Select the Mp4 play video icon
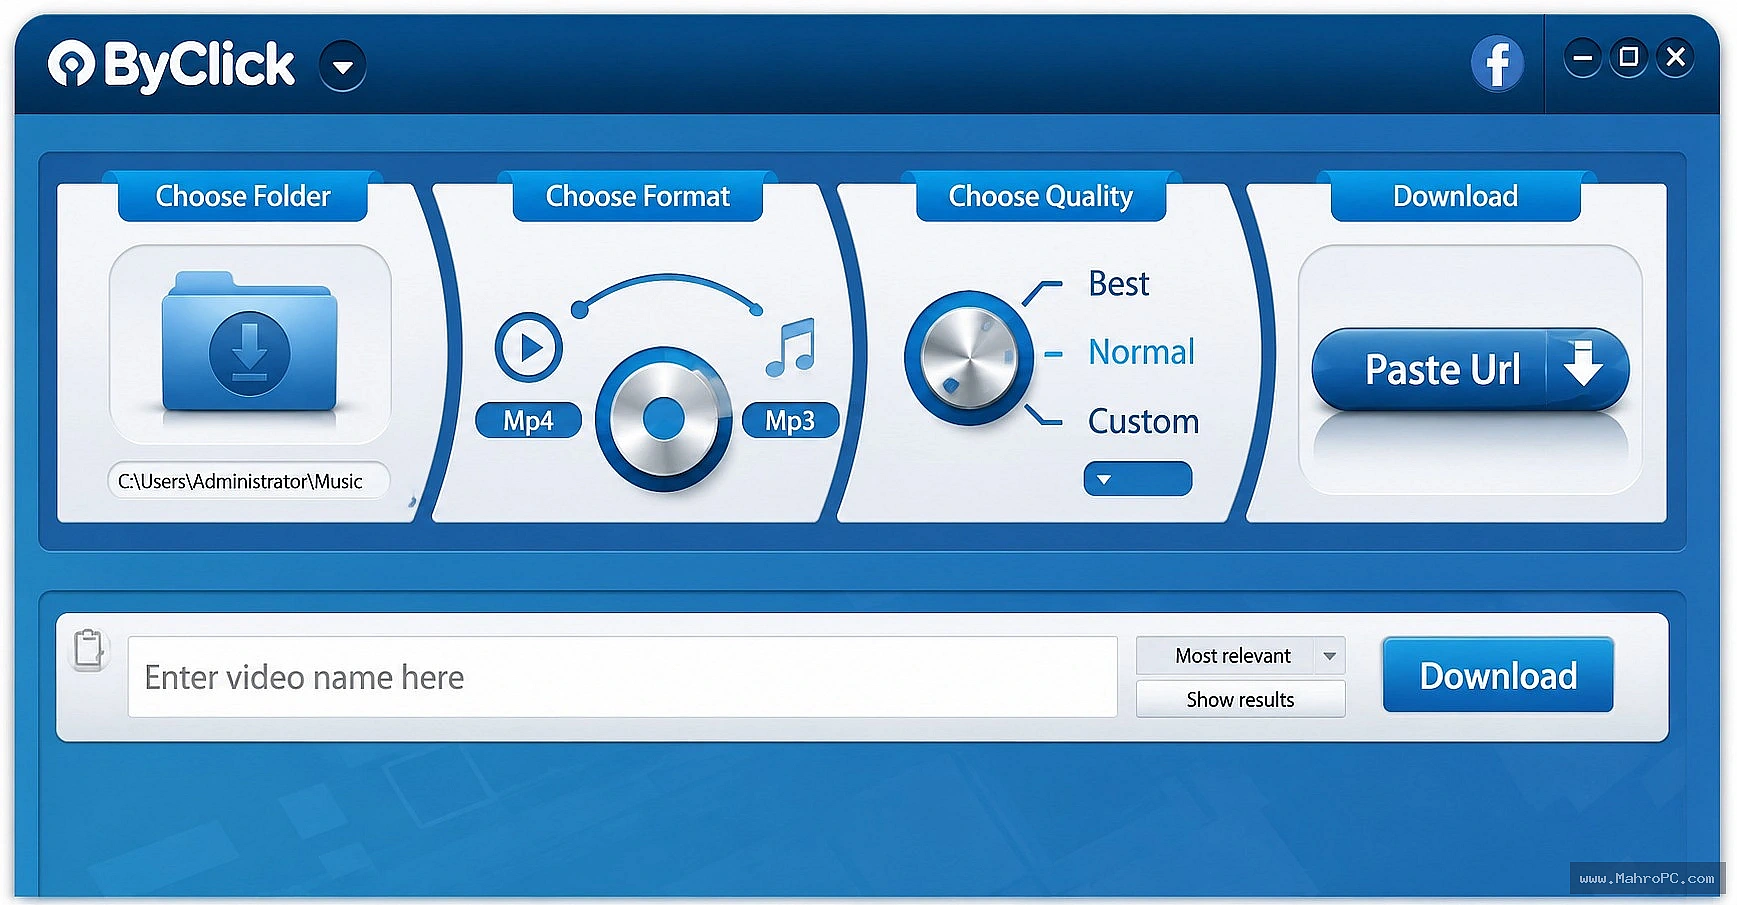 (529, 346)
